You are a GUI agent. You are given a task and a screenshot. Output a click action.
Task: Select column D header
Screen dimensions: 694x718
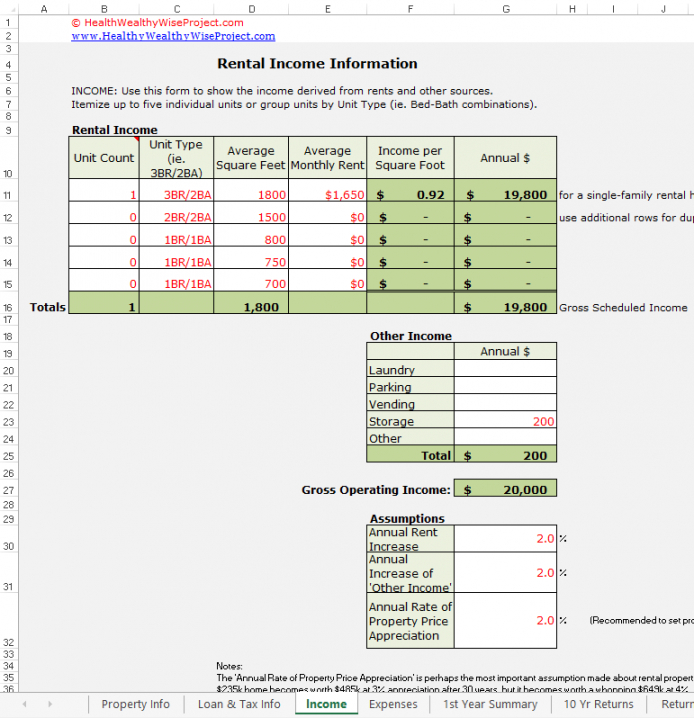point(250,8)
